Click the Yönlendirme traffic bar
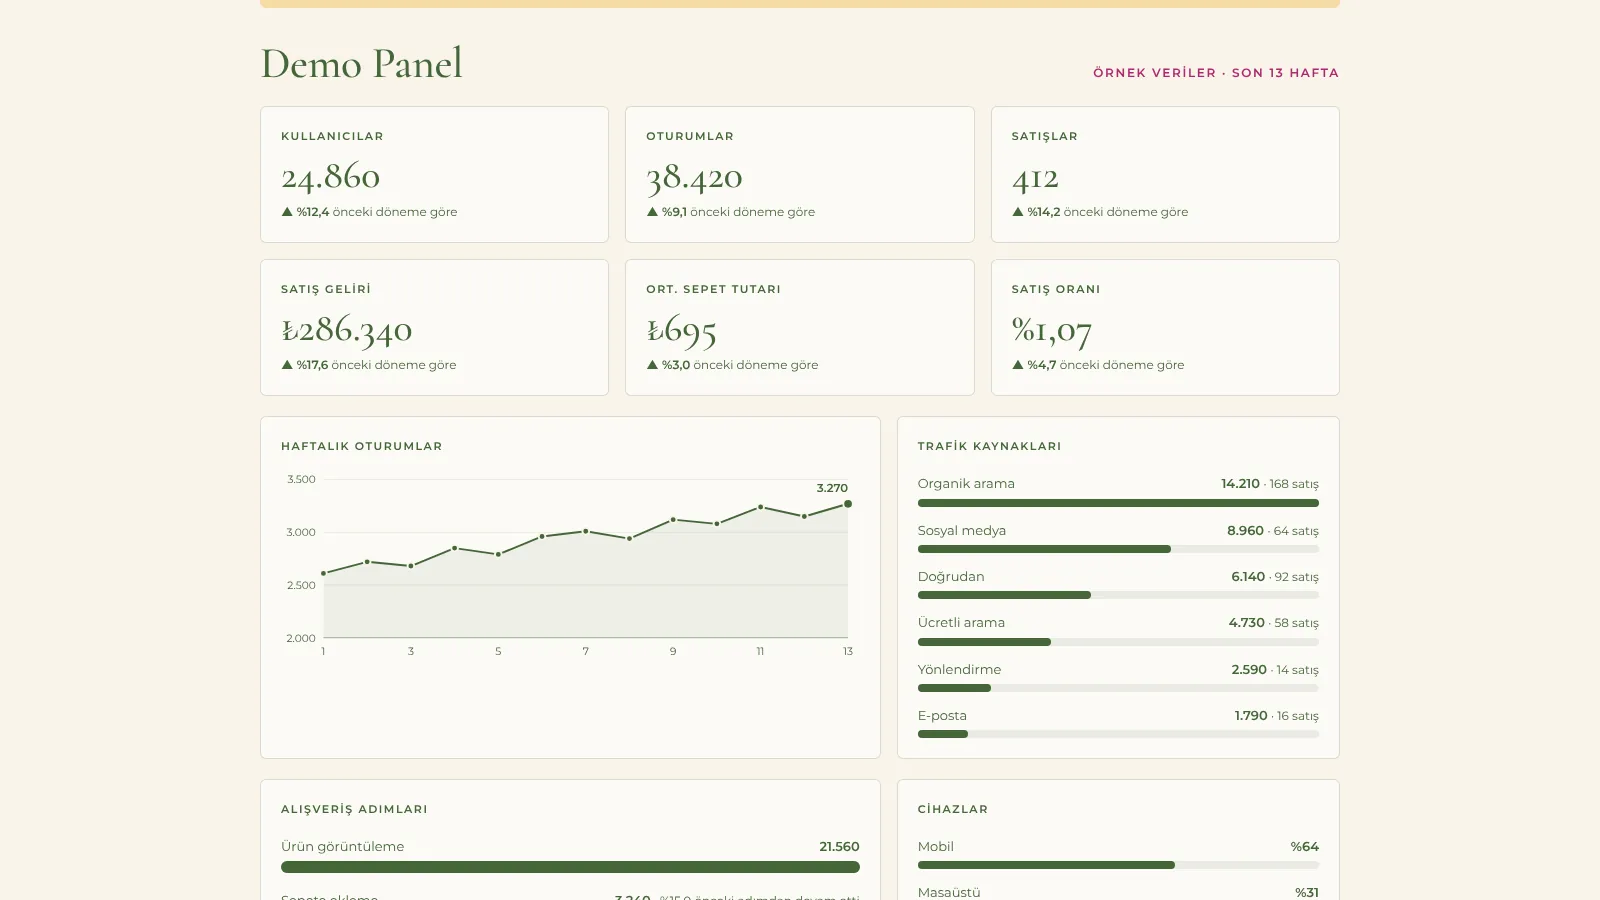The width and height of the screenshot is (1600, 900). coord(1118,688)
